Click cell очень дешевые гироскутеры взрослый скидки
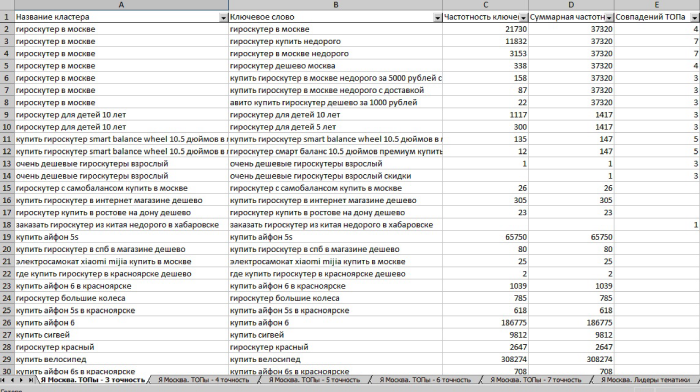The width and height of the screenshot is (700, 392). tap(335, 176)
